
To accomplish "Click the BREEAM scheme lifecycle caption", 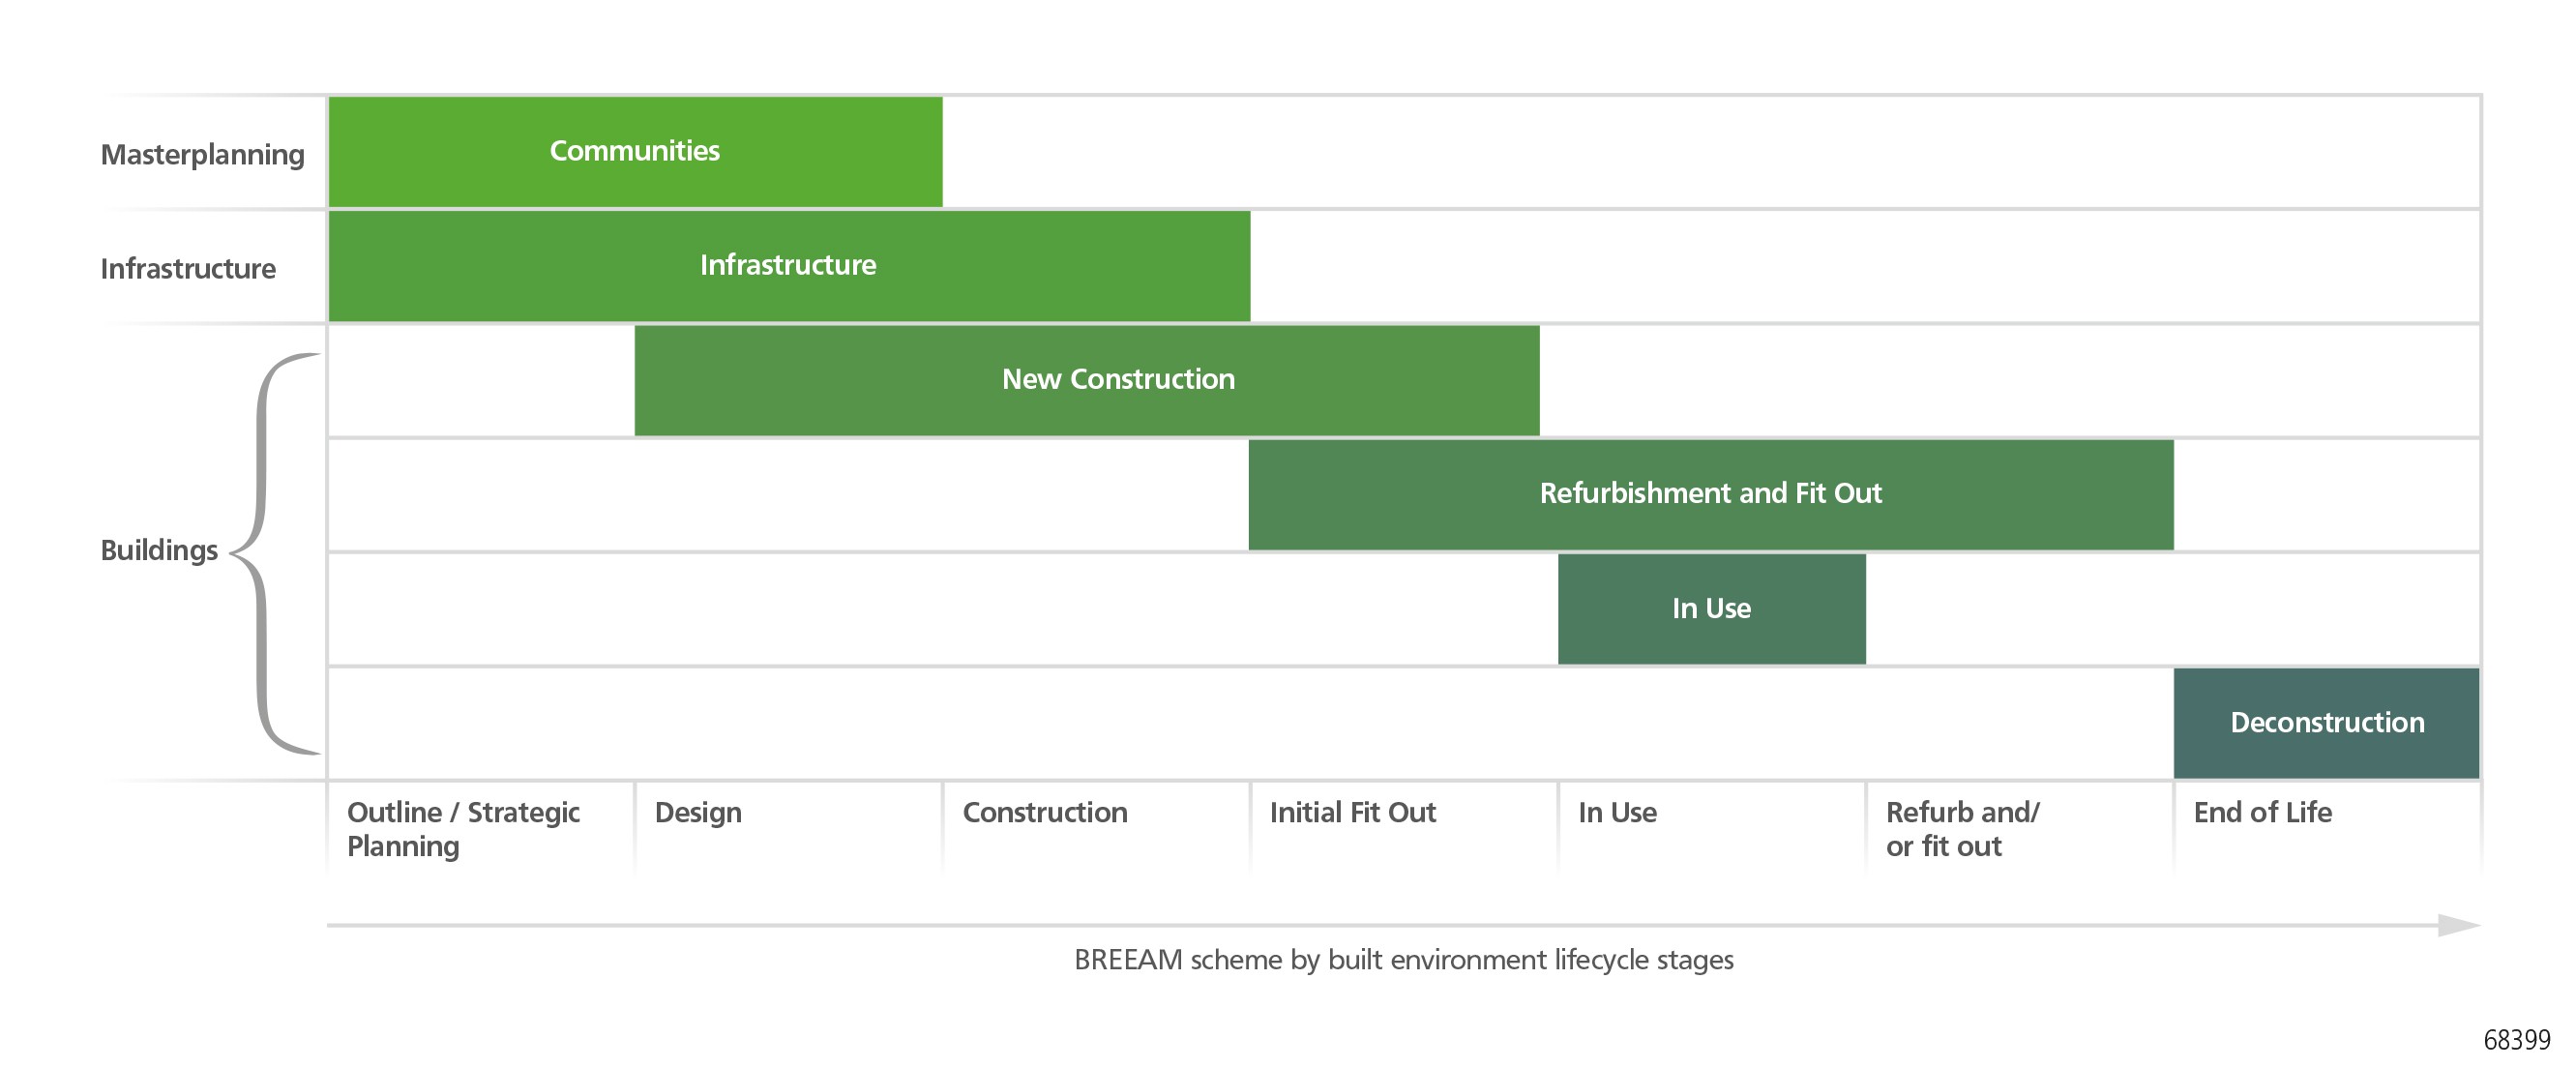I will 1404,960.
